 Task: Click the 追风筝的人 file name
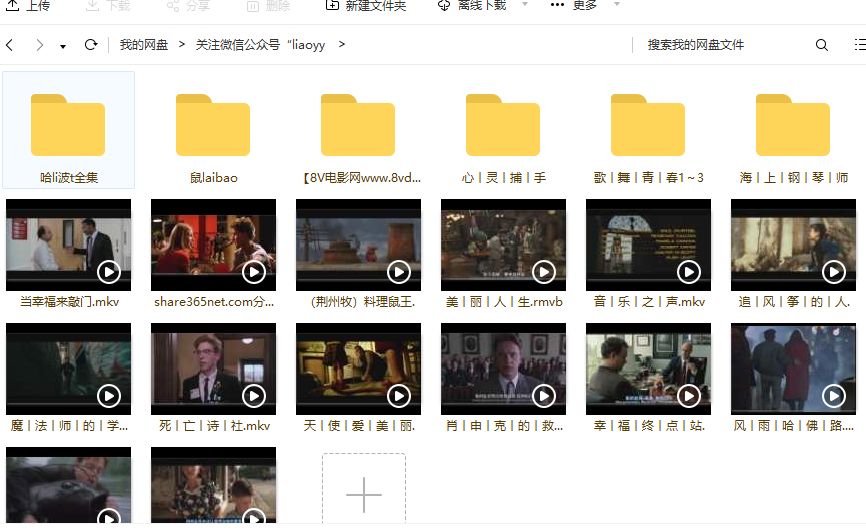794,302
